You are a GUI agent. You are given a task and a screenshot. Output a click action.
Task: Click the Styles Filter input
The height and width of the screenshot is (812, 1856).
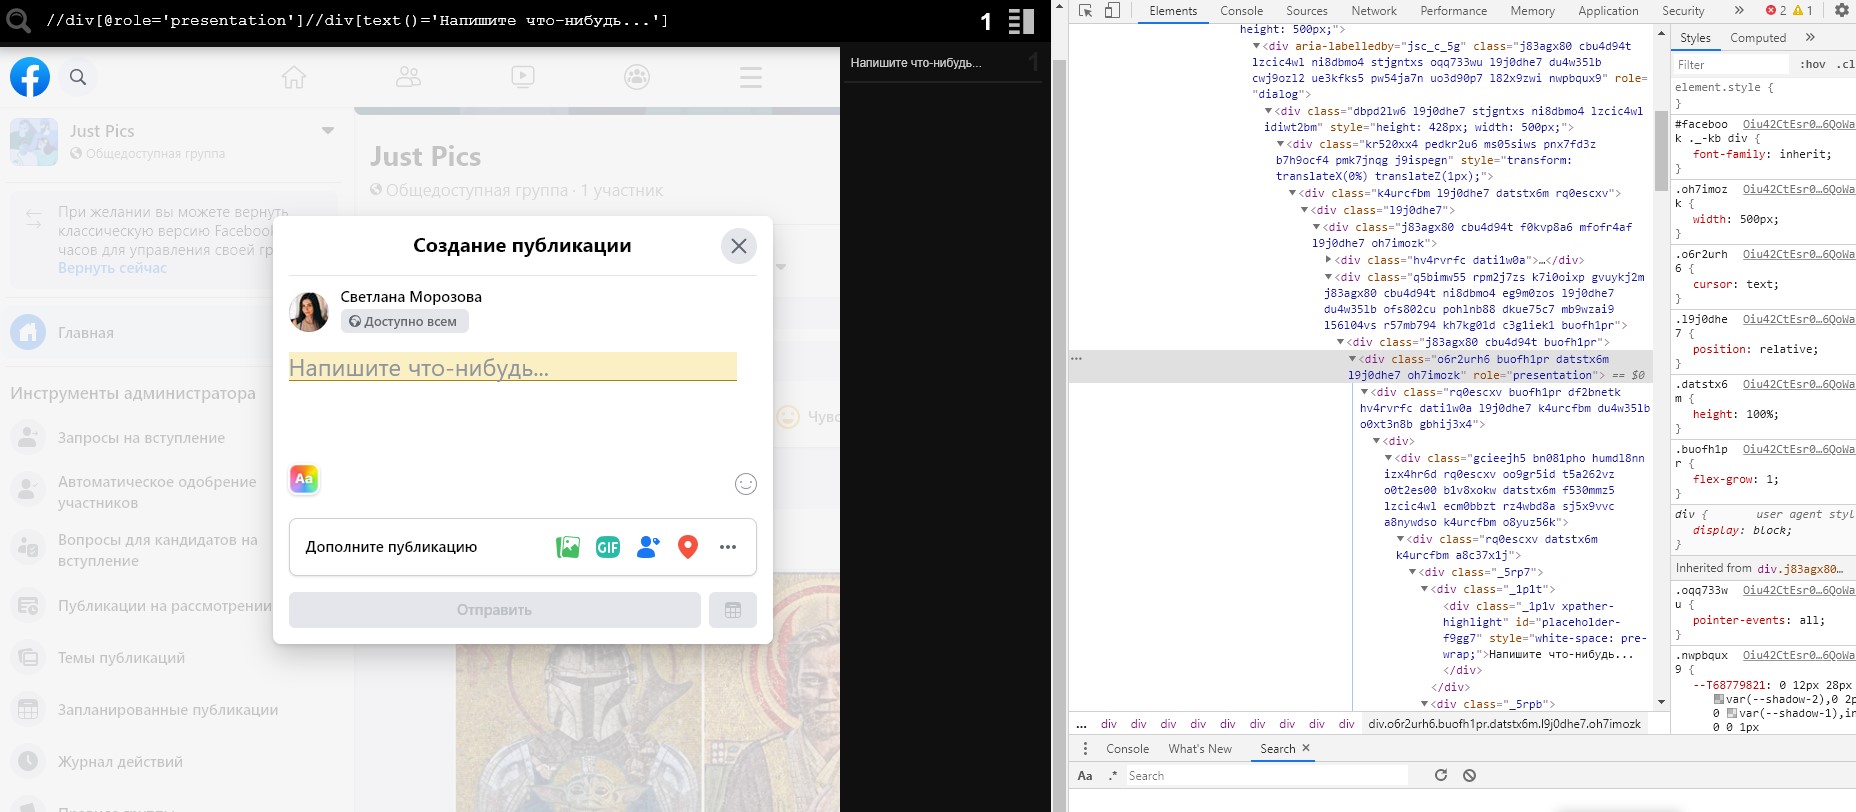coord(1732,64)
